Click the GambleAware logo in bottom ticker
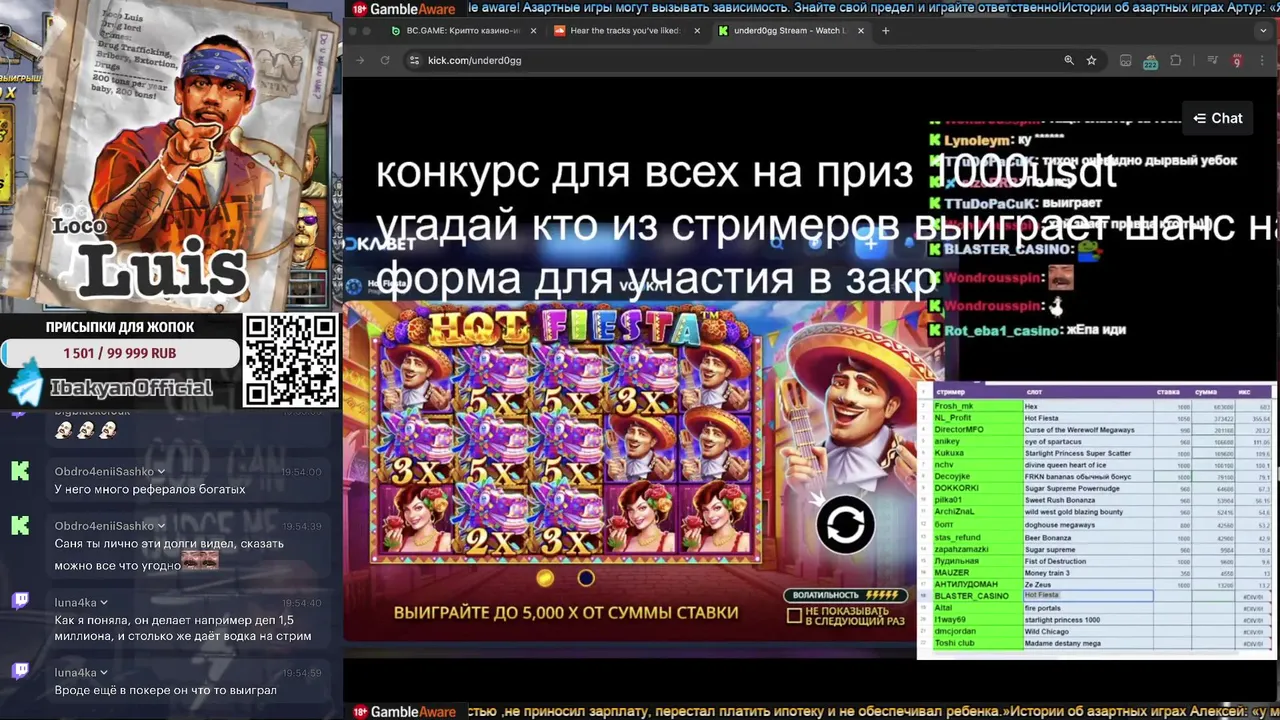This screenshot has height=720, width=1280. pos(404,711)
